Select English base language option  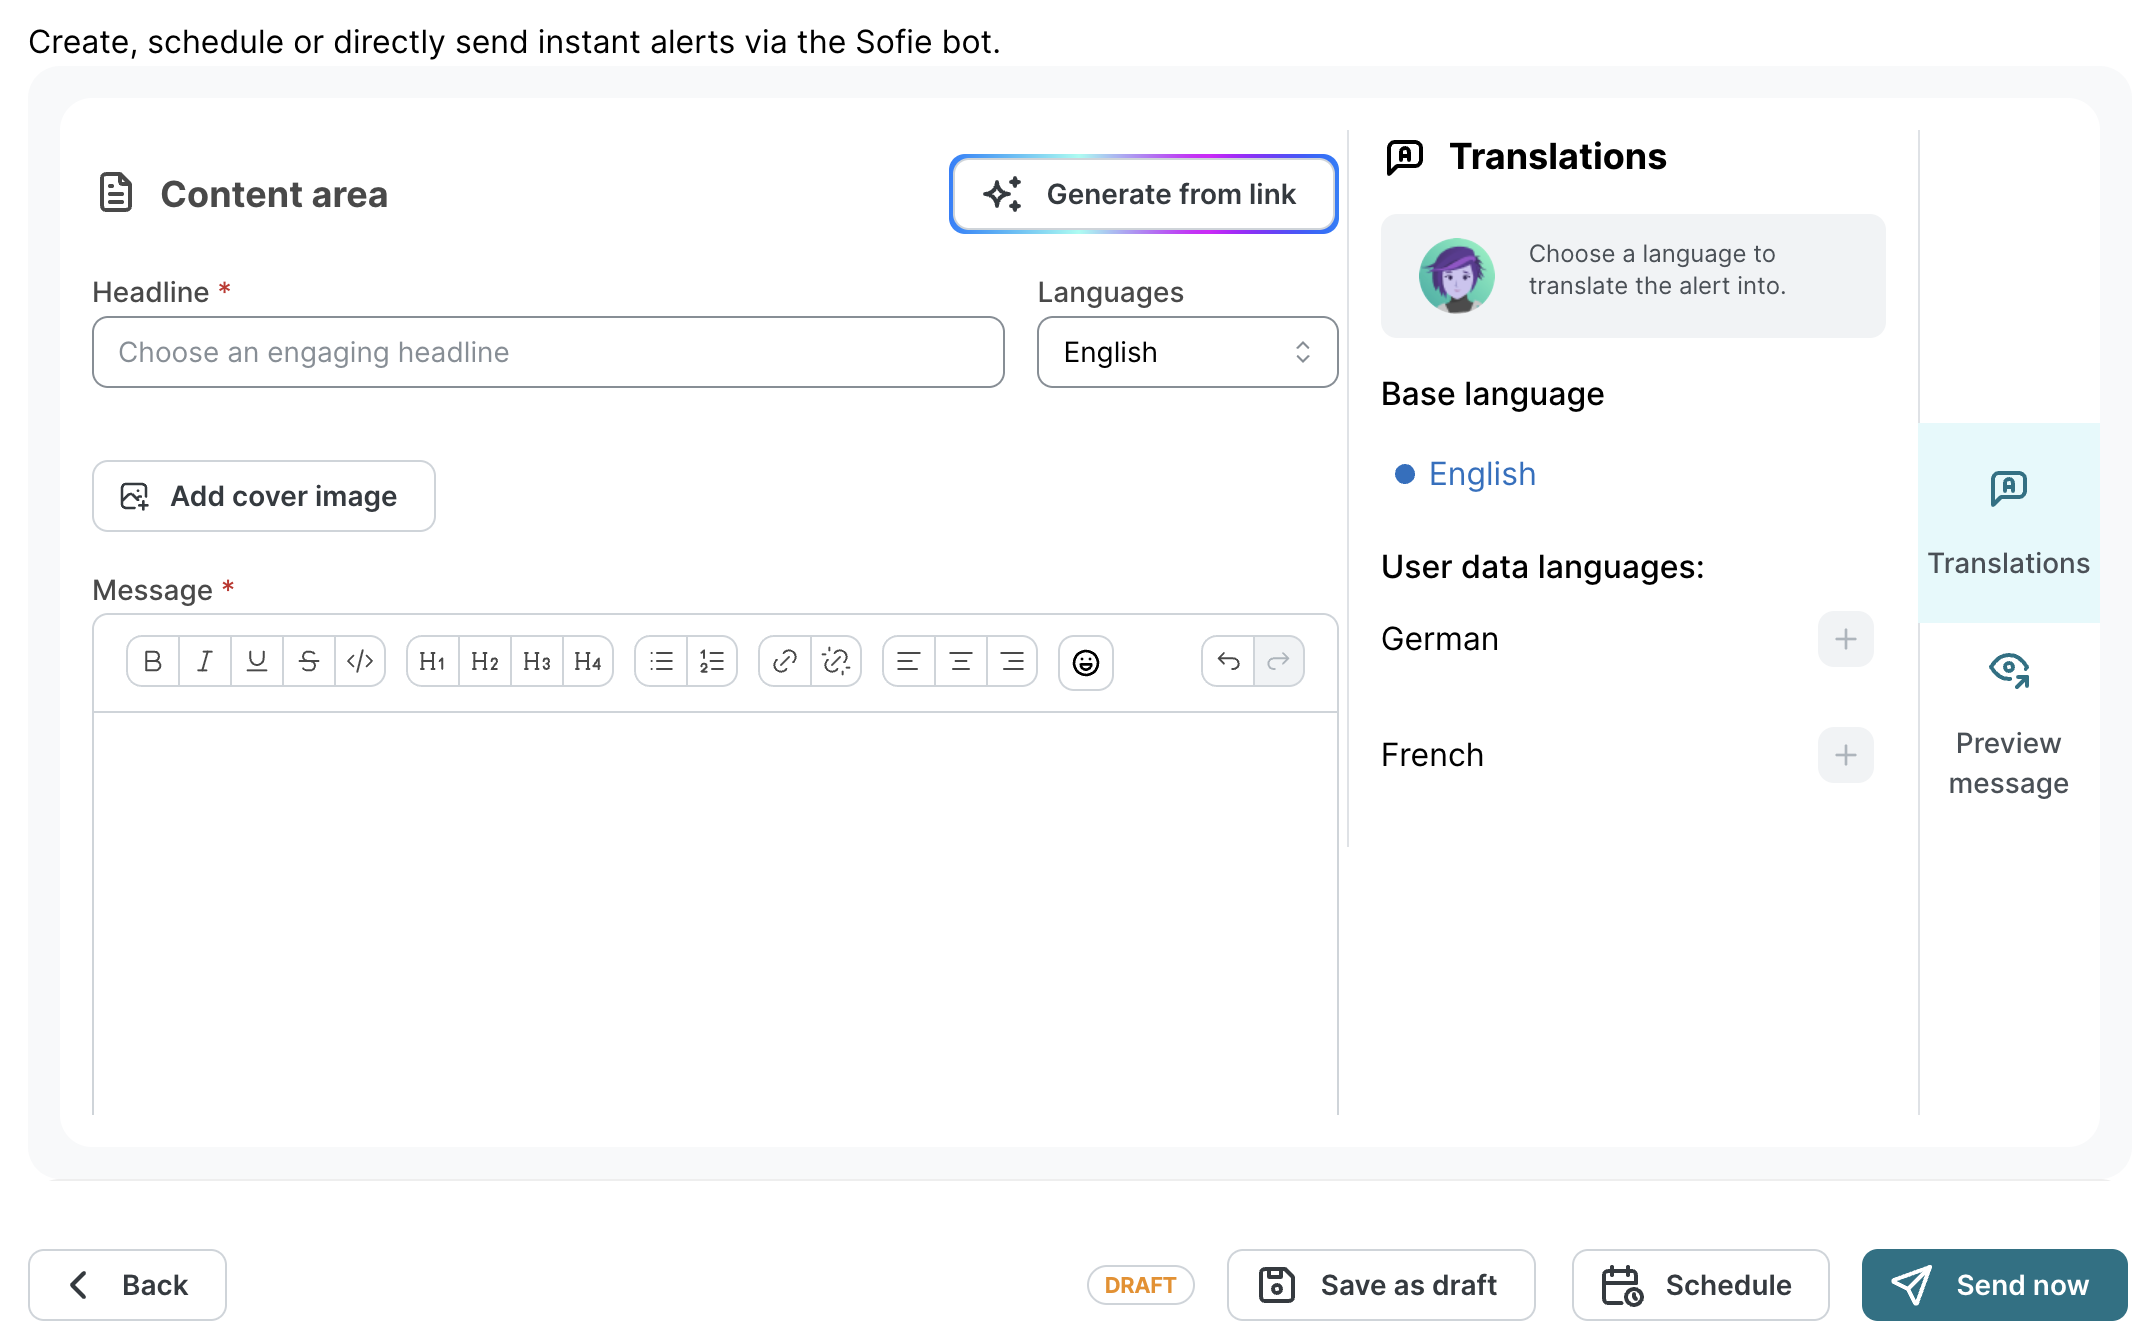pos(1481,474)
